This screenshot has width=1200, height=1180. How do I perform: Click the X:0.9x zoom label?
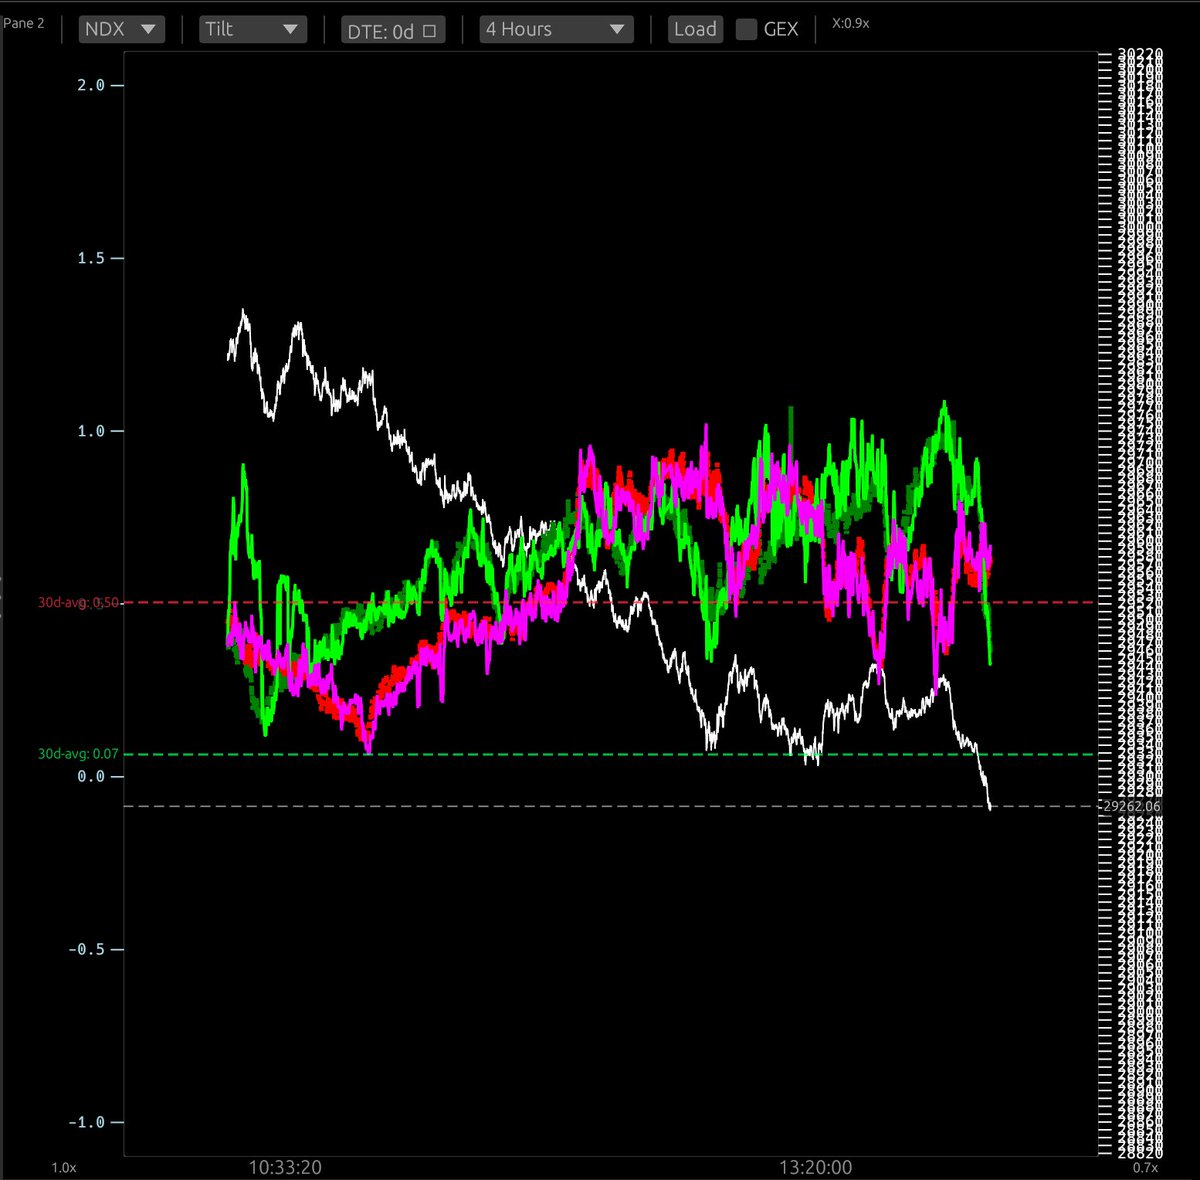pyautogui.click(x=851, y=23)
